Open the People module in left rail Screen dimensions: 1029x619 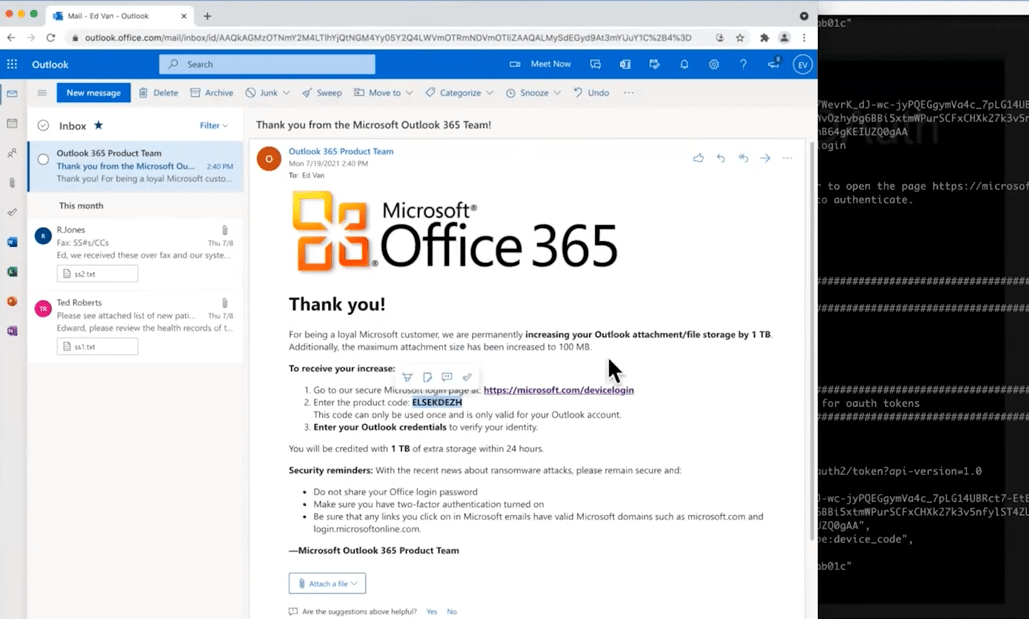[x=12, y=153]
